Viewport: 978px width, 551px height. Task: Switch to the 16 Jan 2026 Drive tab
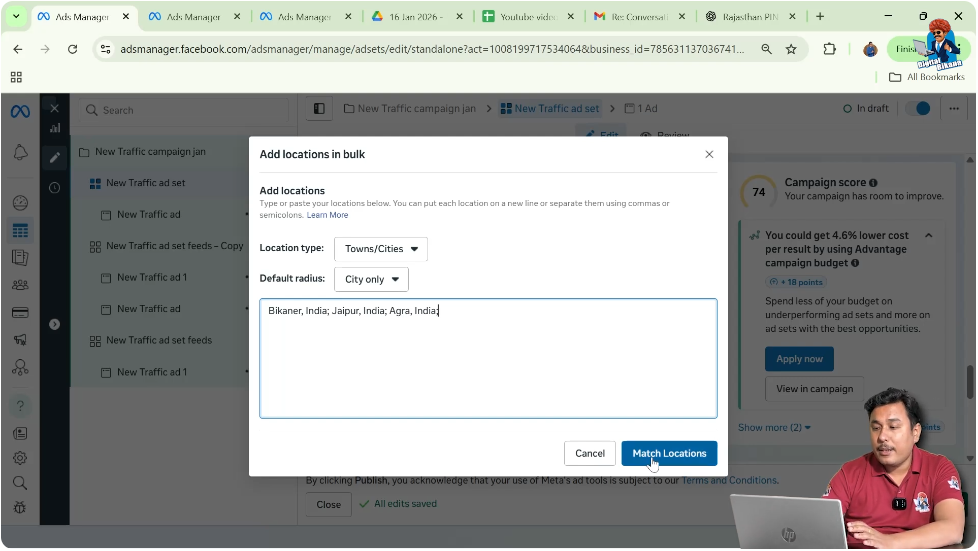click(417, 17)
